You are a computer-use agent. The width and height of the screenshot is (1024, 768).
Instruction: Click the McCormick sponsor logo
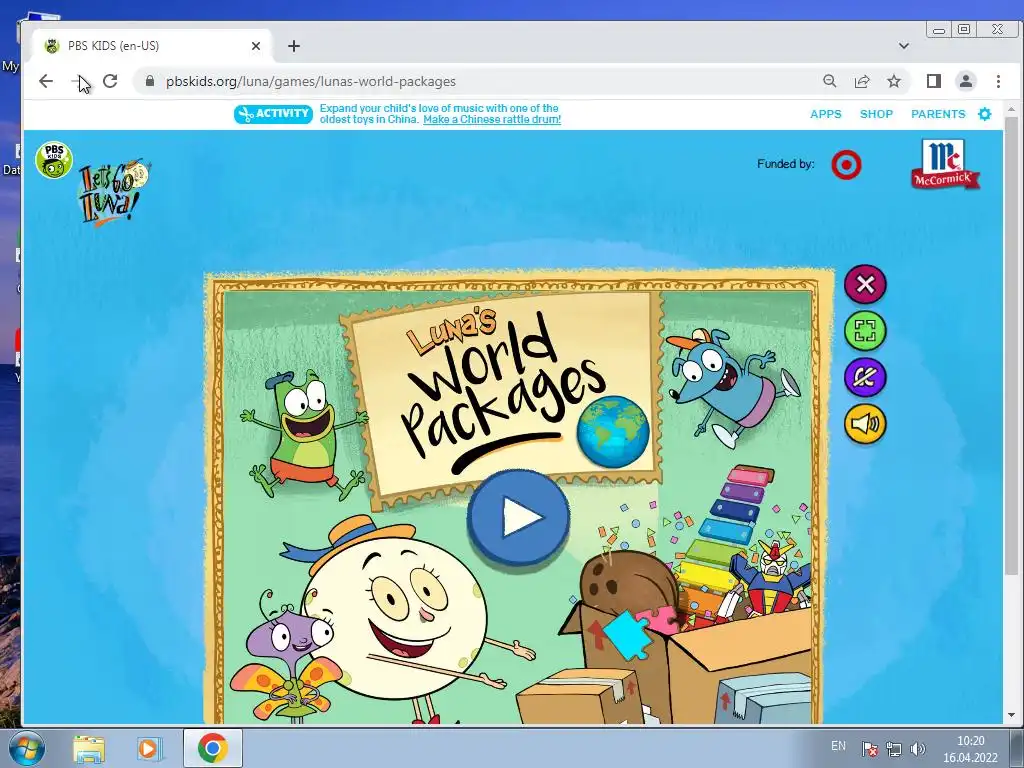(945, 165)
